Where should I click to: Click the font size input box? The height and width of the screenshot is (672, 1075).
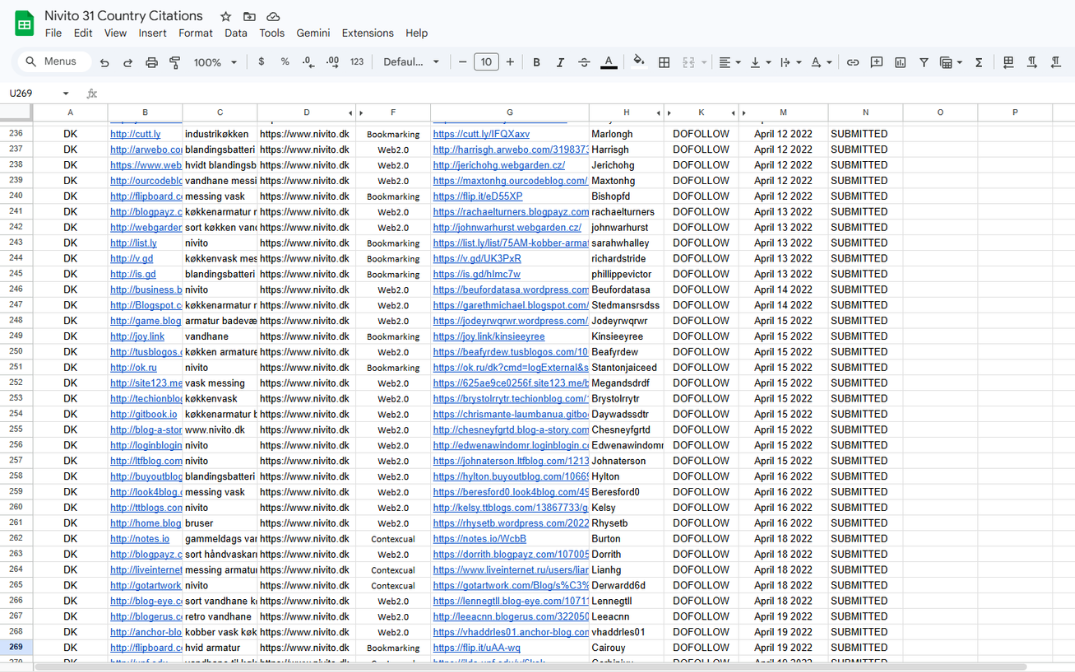[x=486, y=62]
